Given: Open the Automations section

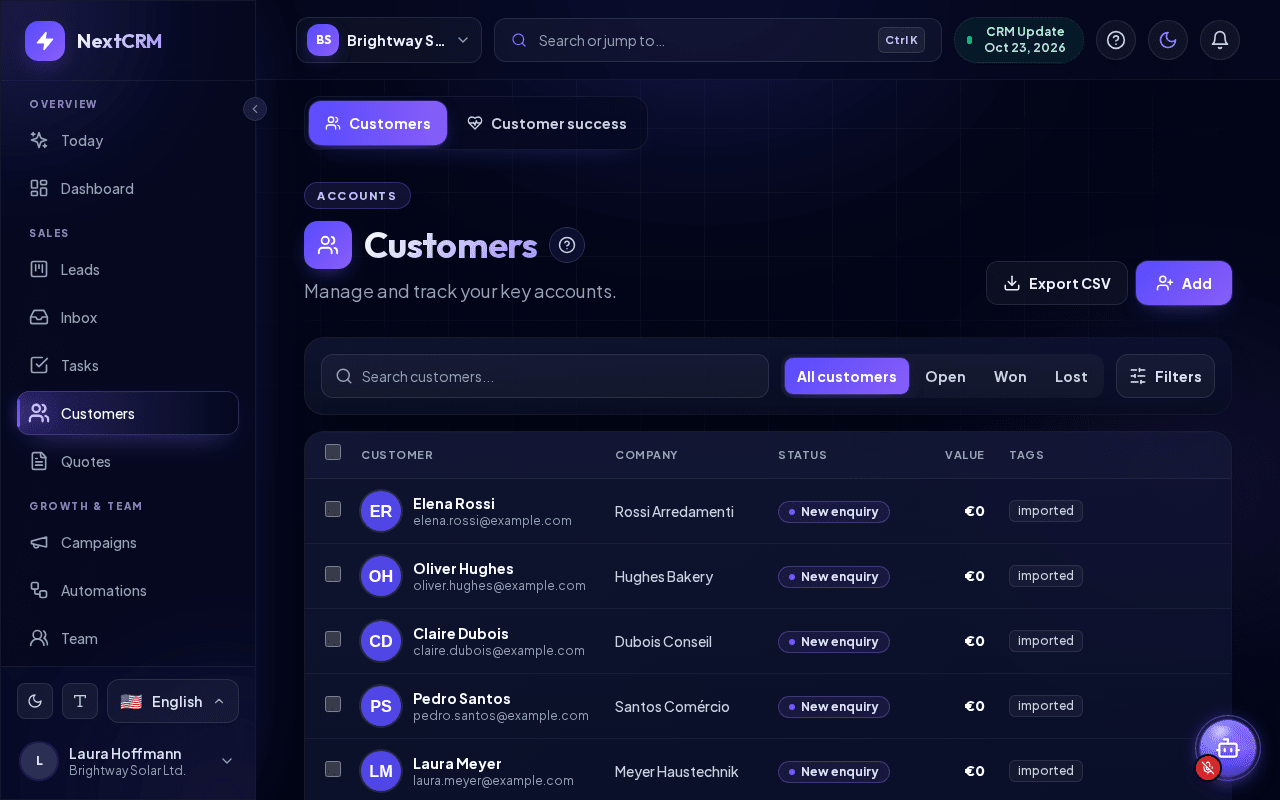Looking at the screenshot, I should pos(128,591).
